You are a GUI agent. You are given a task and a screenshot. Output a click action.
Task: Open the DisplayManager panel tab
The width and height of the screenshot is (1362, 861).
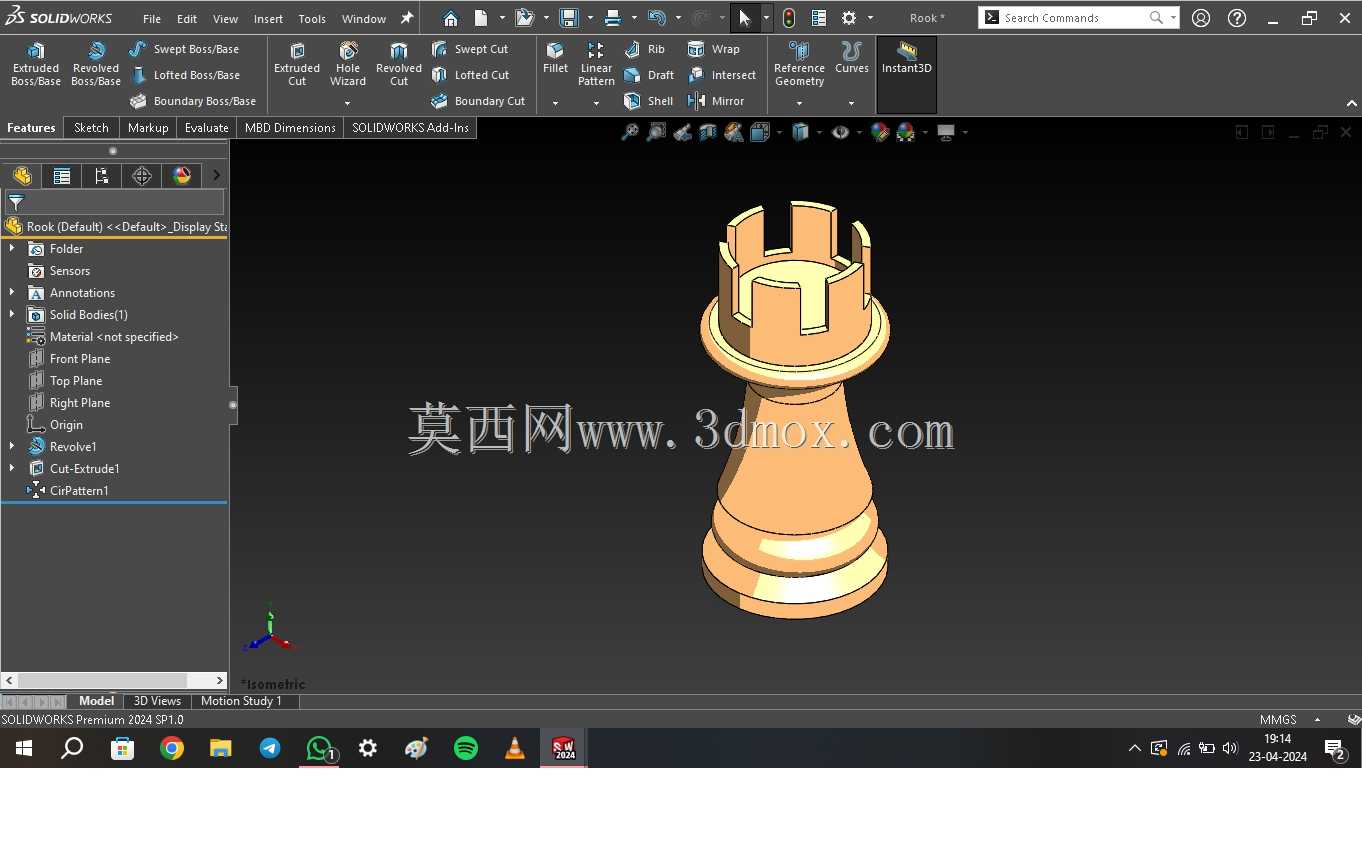(182, 176)
